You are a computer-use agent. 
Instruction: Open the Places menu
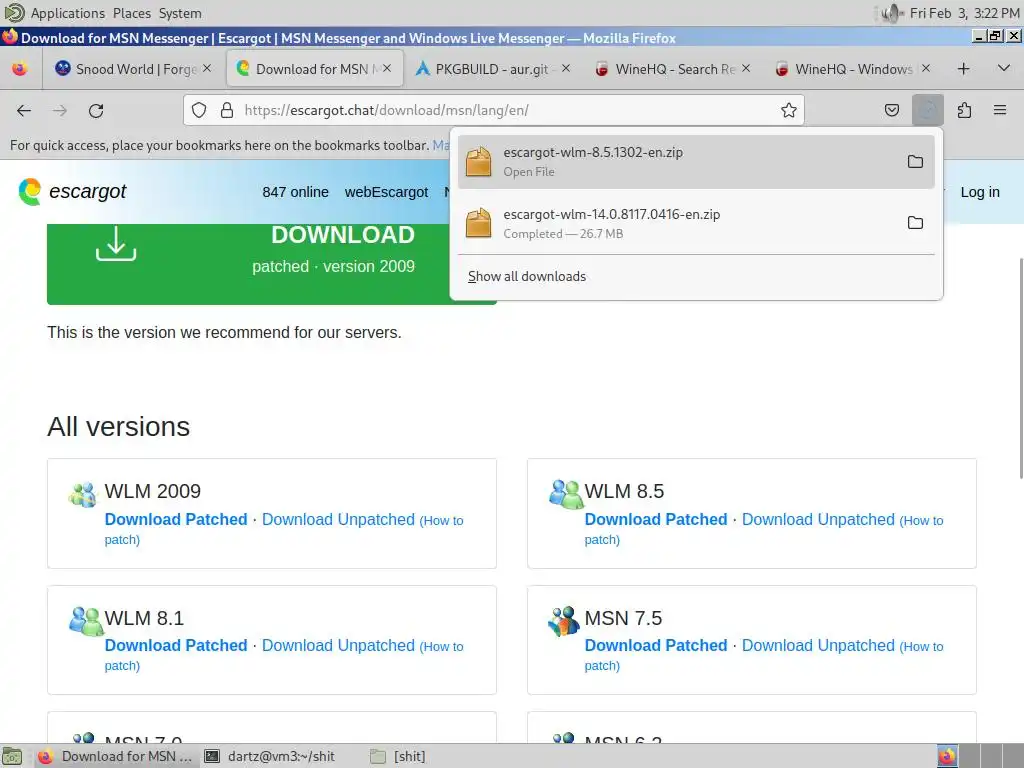[132, 13]
